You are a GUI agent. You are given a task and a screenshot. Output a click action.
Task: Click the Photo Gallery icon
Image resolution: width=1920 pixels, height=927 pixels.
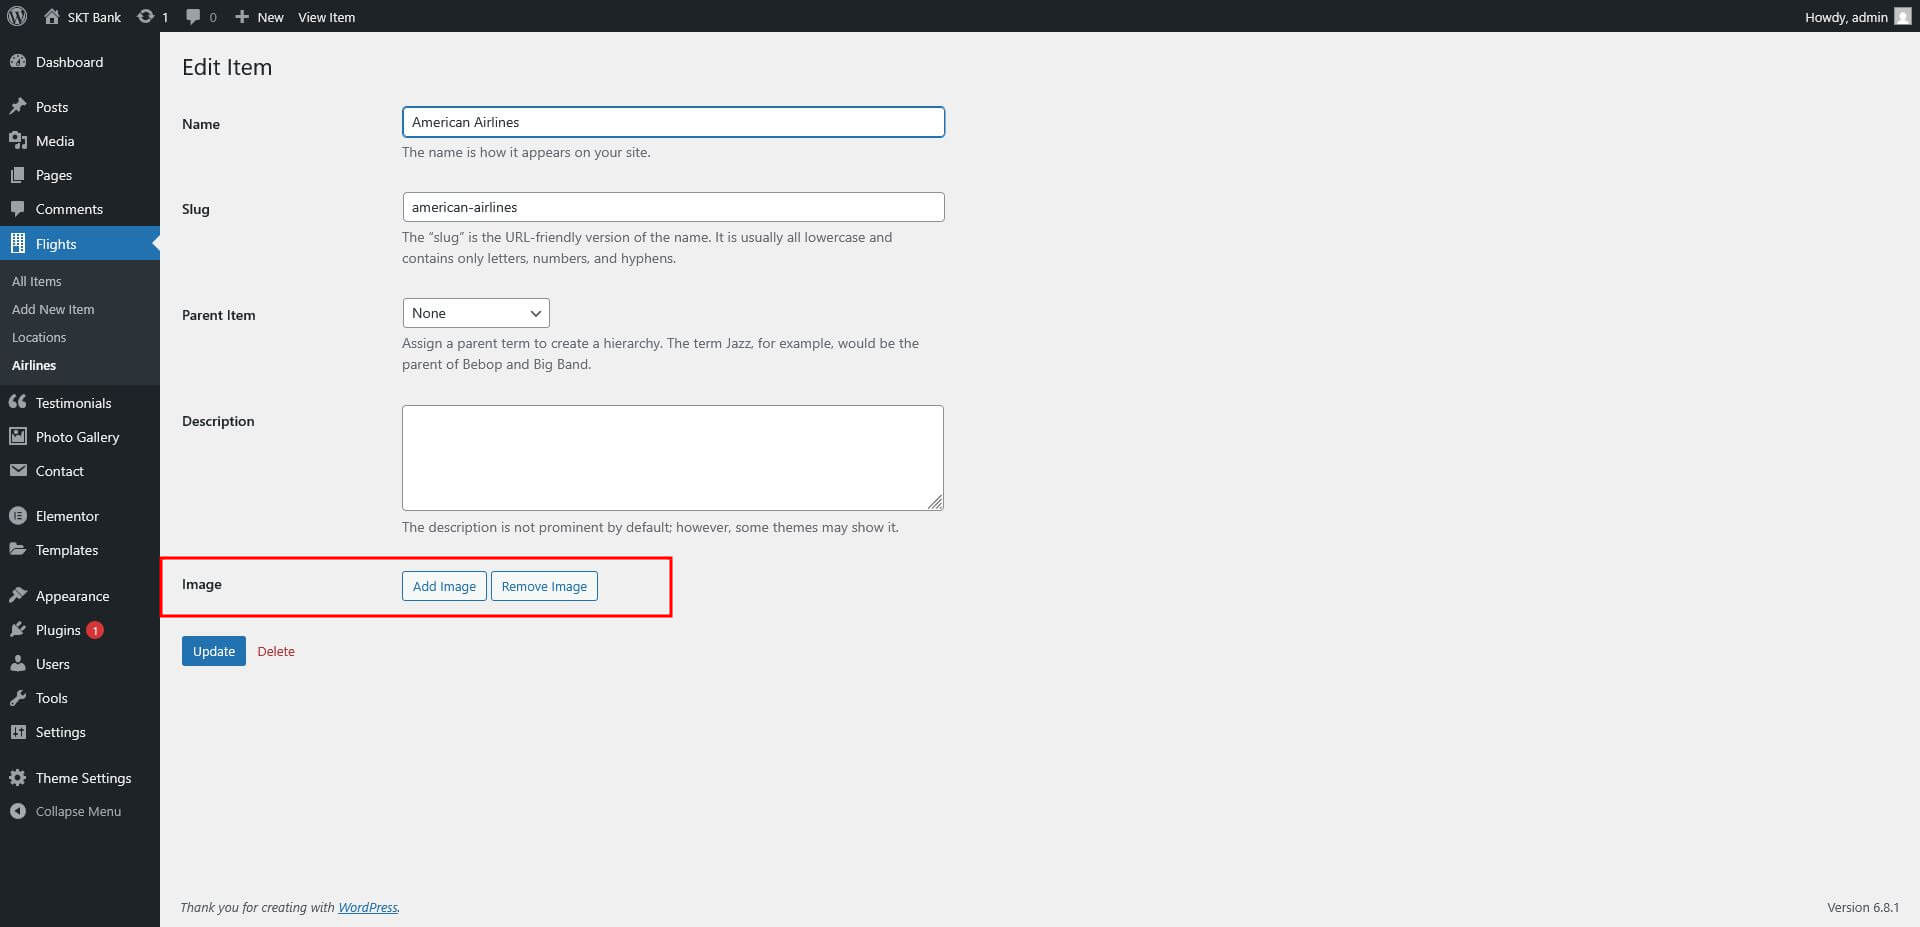[18, 437]
